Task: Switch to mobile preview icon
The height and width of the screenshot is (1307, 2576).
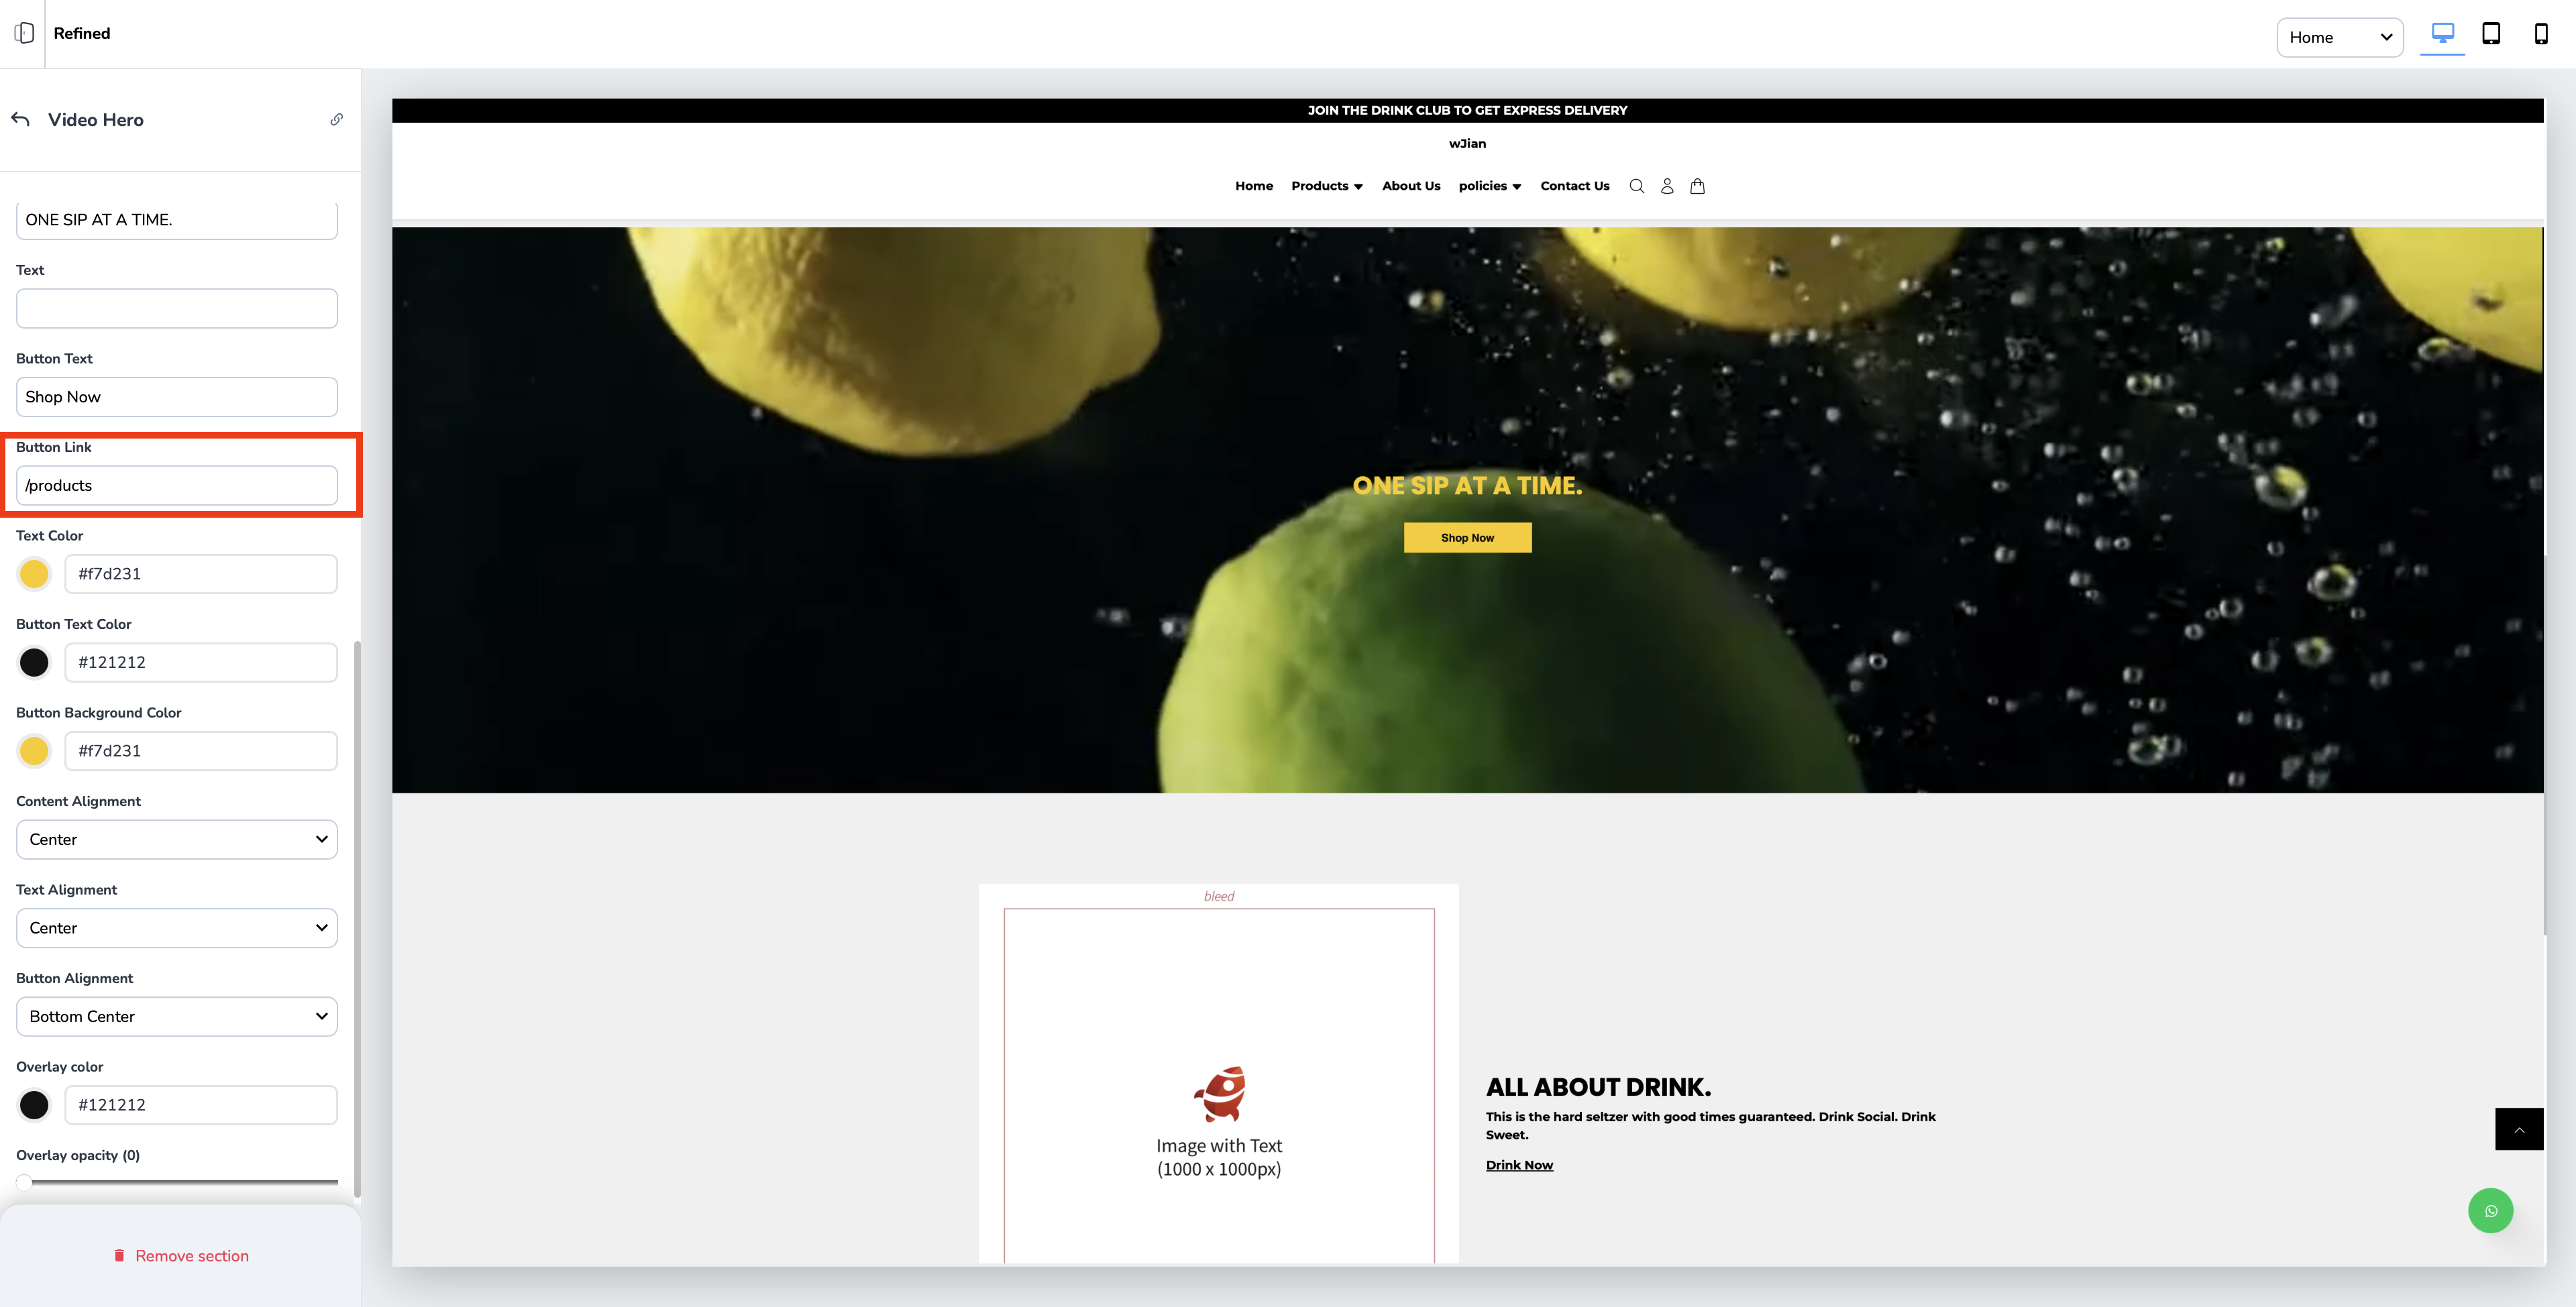Action: click(x=2540, y=34)
